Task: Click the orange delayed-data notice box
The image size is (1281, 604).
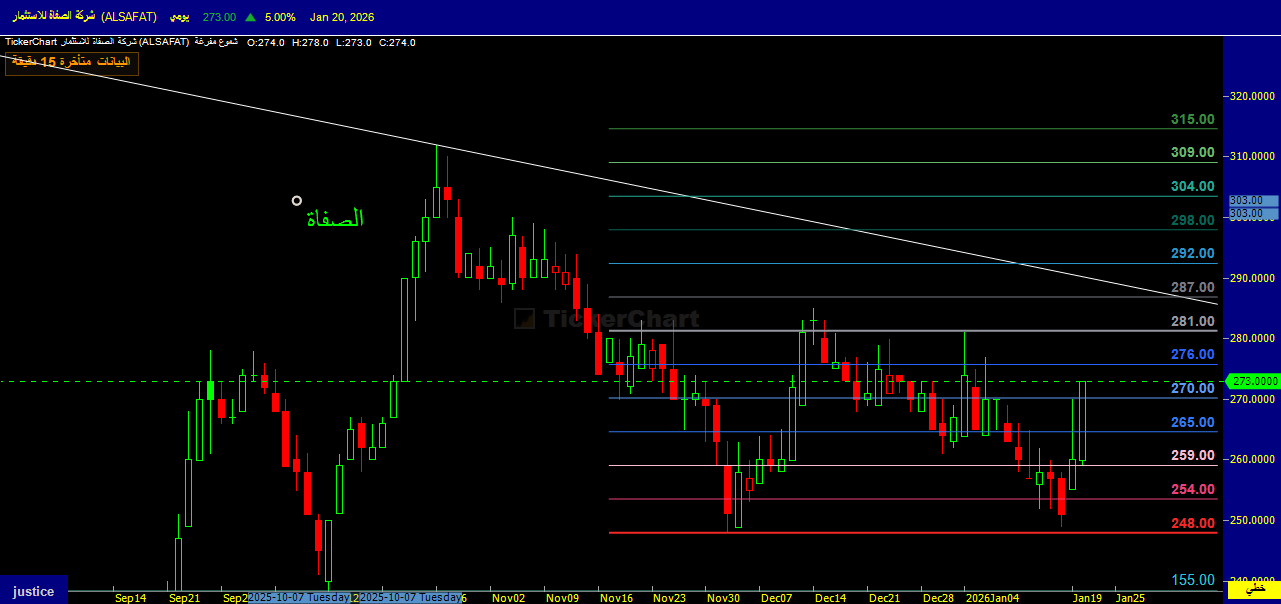Action: pyautogui.click(x=71, y=63)
